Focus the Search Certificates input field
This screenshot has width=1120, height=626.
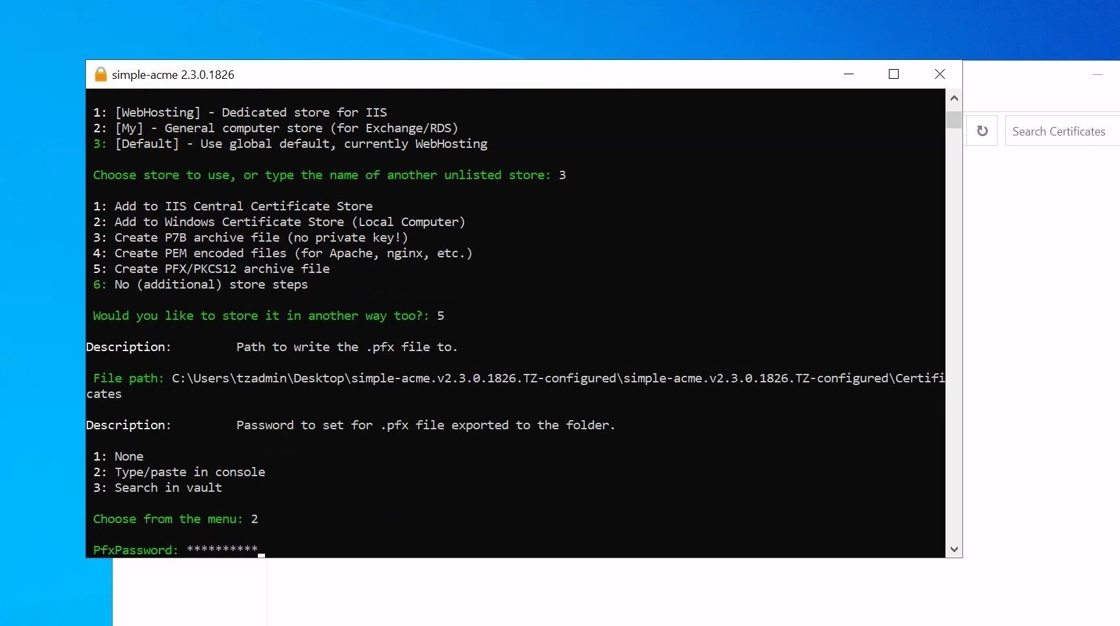click(x=1062, y=131)
